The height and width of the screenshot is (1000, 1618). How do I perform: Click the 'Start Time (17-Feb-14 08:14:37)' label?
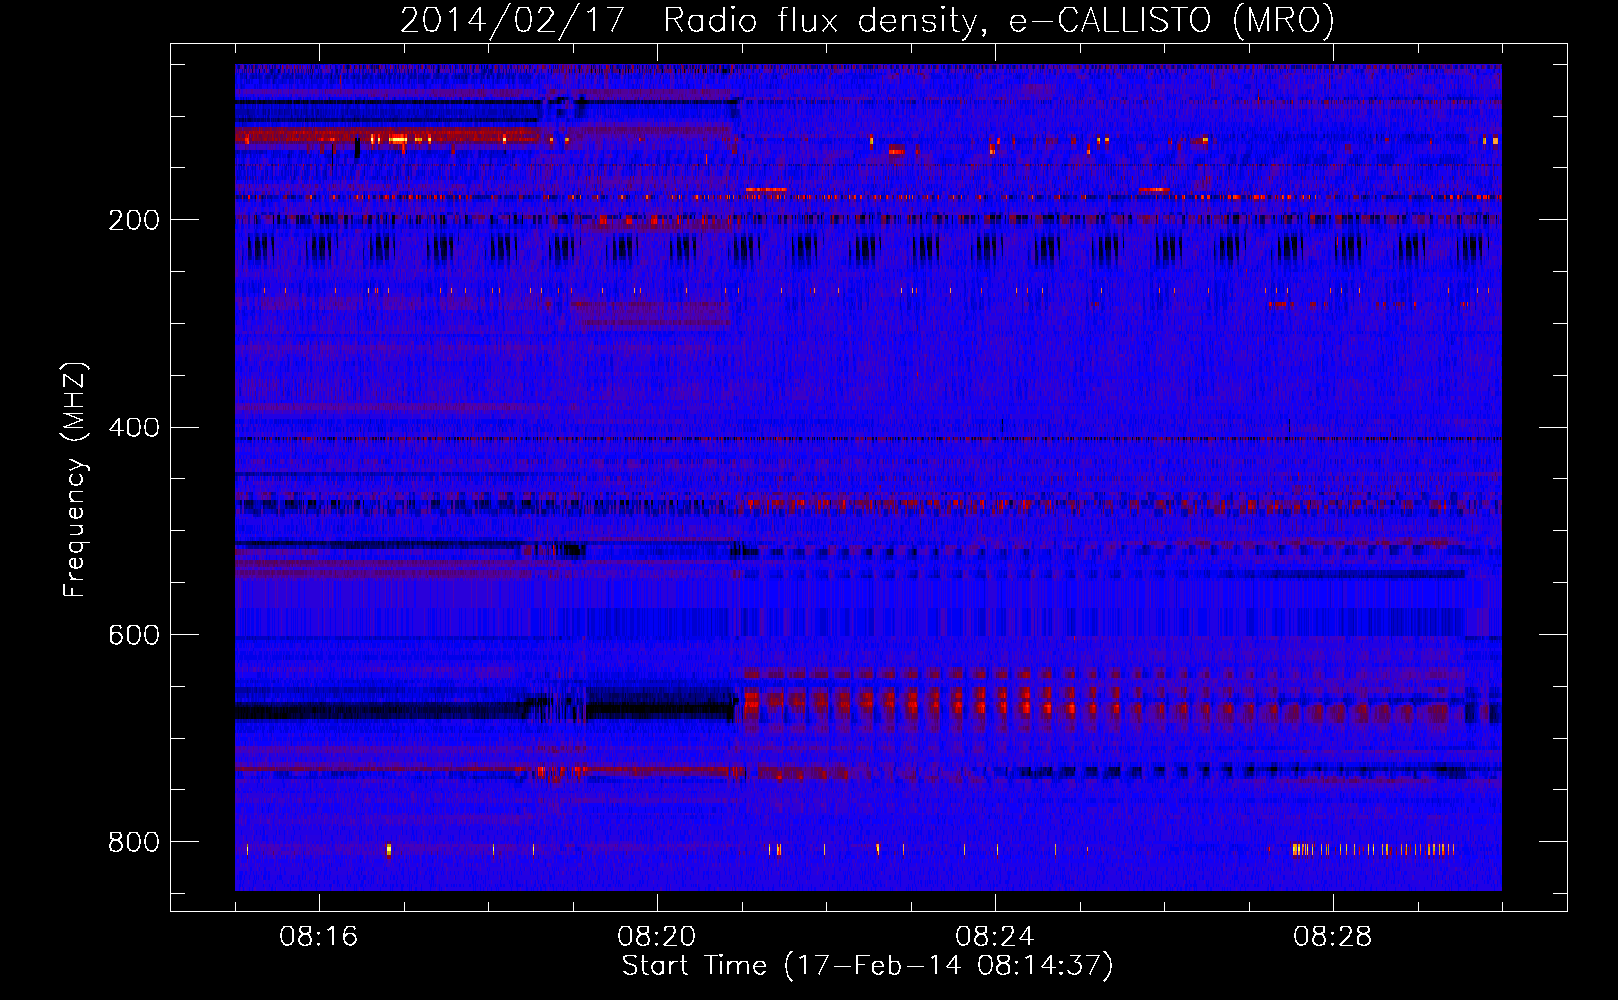coord(867,966)
